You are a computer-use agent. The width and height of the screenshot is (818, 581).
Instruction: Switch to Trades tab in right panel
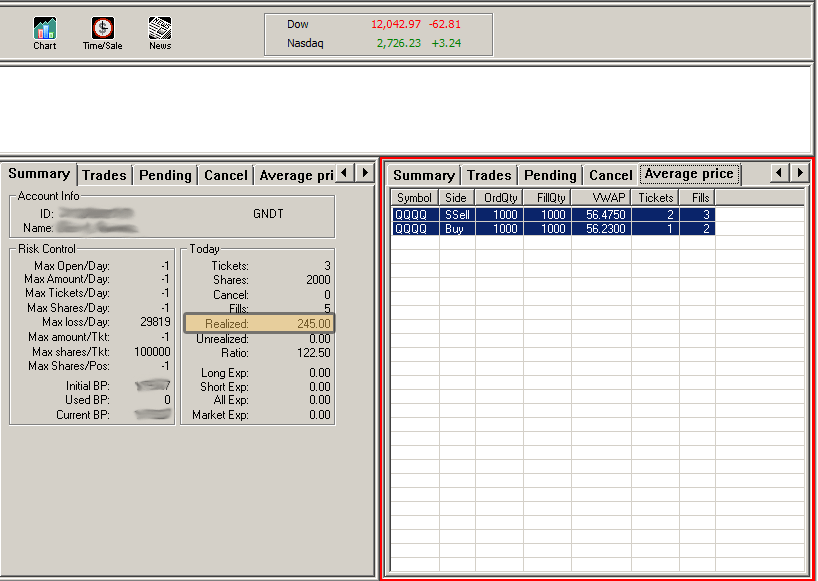(489, 175)
